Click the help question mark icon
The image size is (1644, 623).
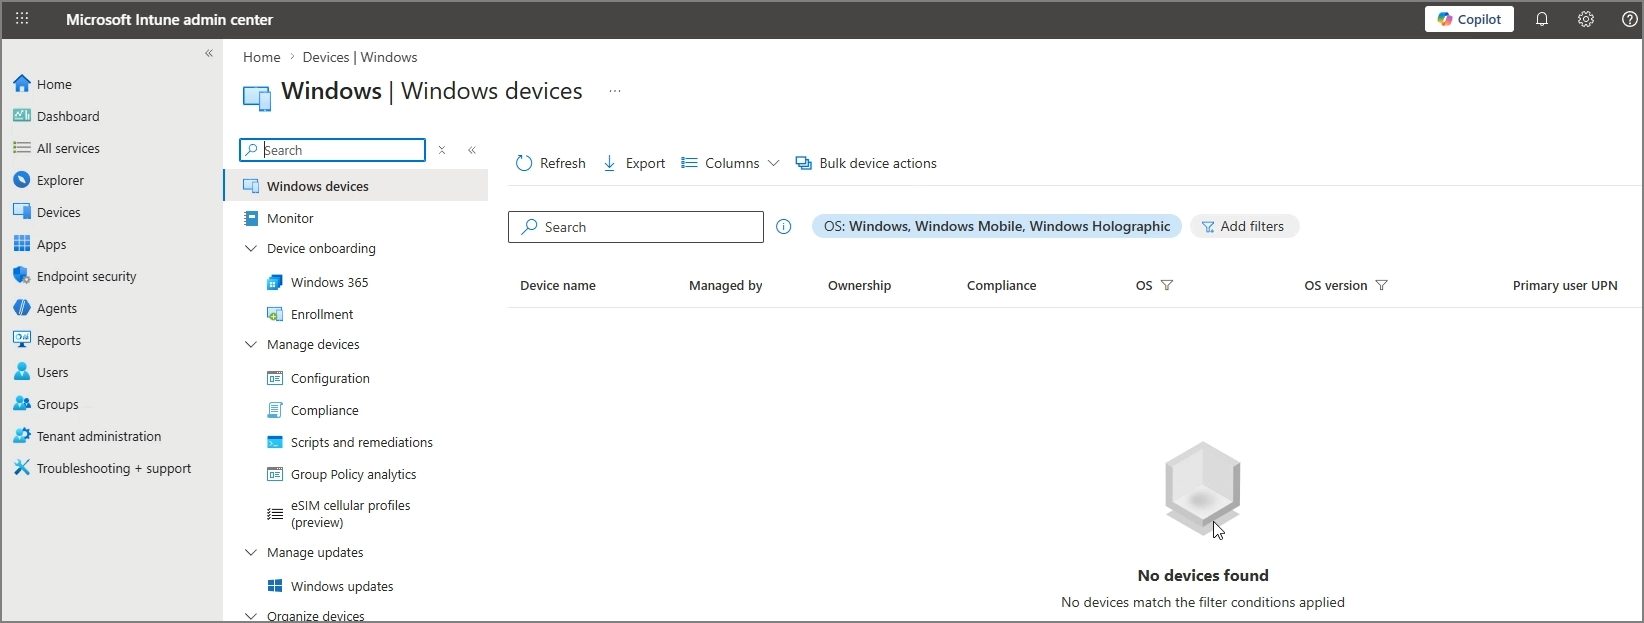point(1629,19)
